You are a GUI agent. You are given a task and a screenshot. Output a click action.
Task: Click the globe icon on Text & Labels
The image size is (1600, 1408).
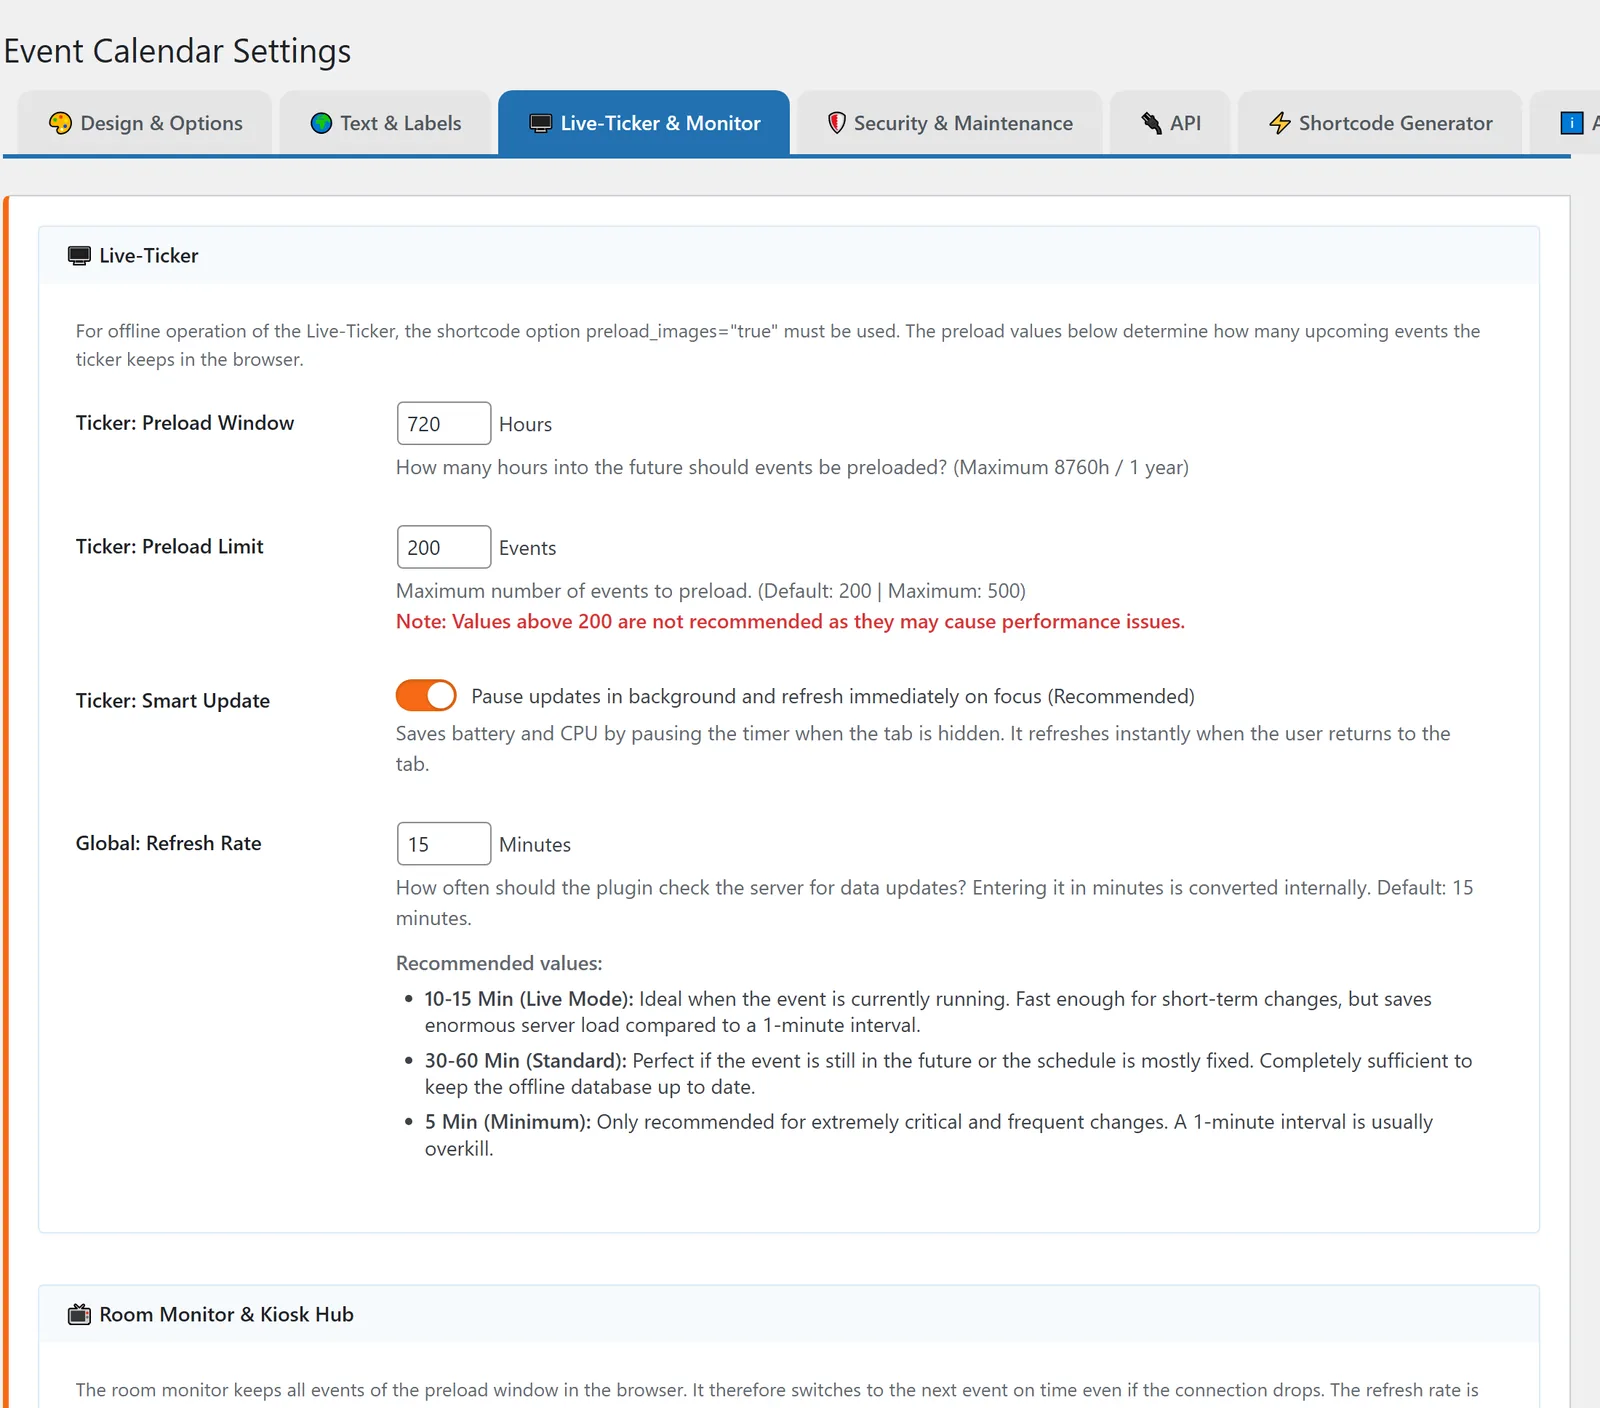pos(321,123)
